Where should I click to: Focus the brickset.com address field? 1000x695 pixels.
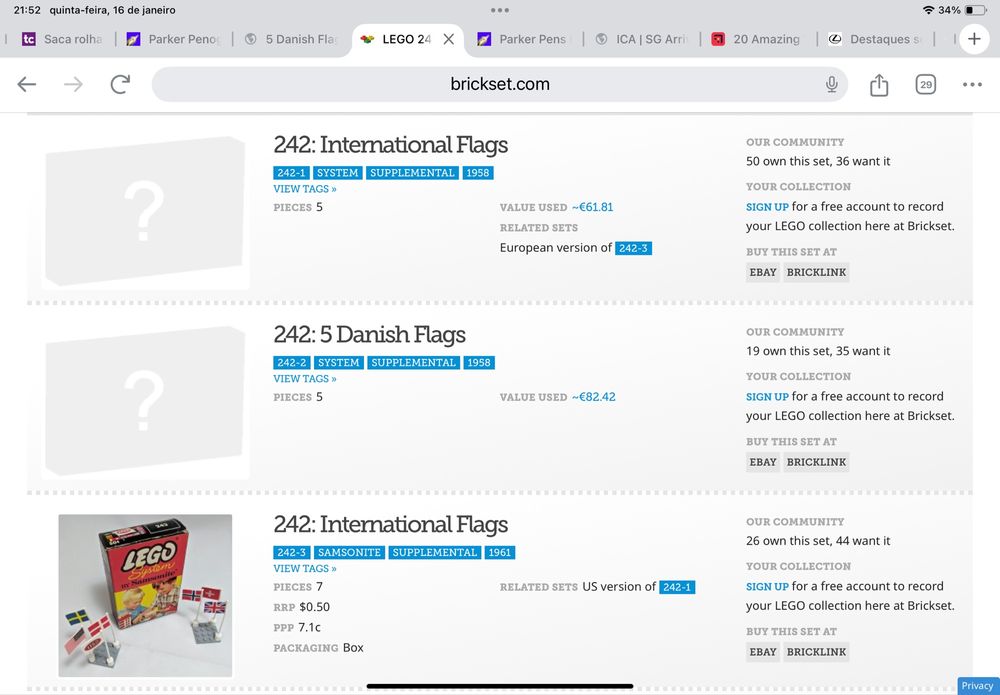coord(499,84)
